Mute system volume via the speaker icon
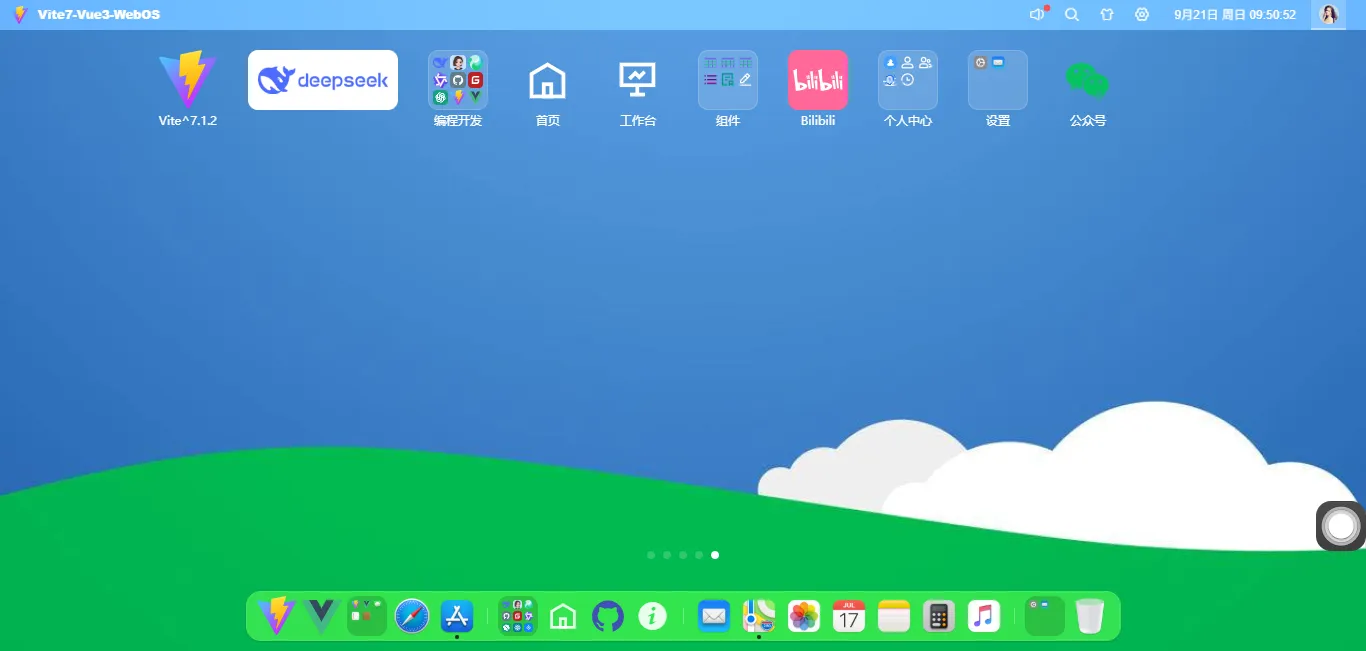 pyautogui.click(x=1036, y=14)
